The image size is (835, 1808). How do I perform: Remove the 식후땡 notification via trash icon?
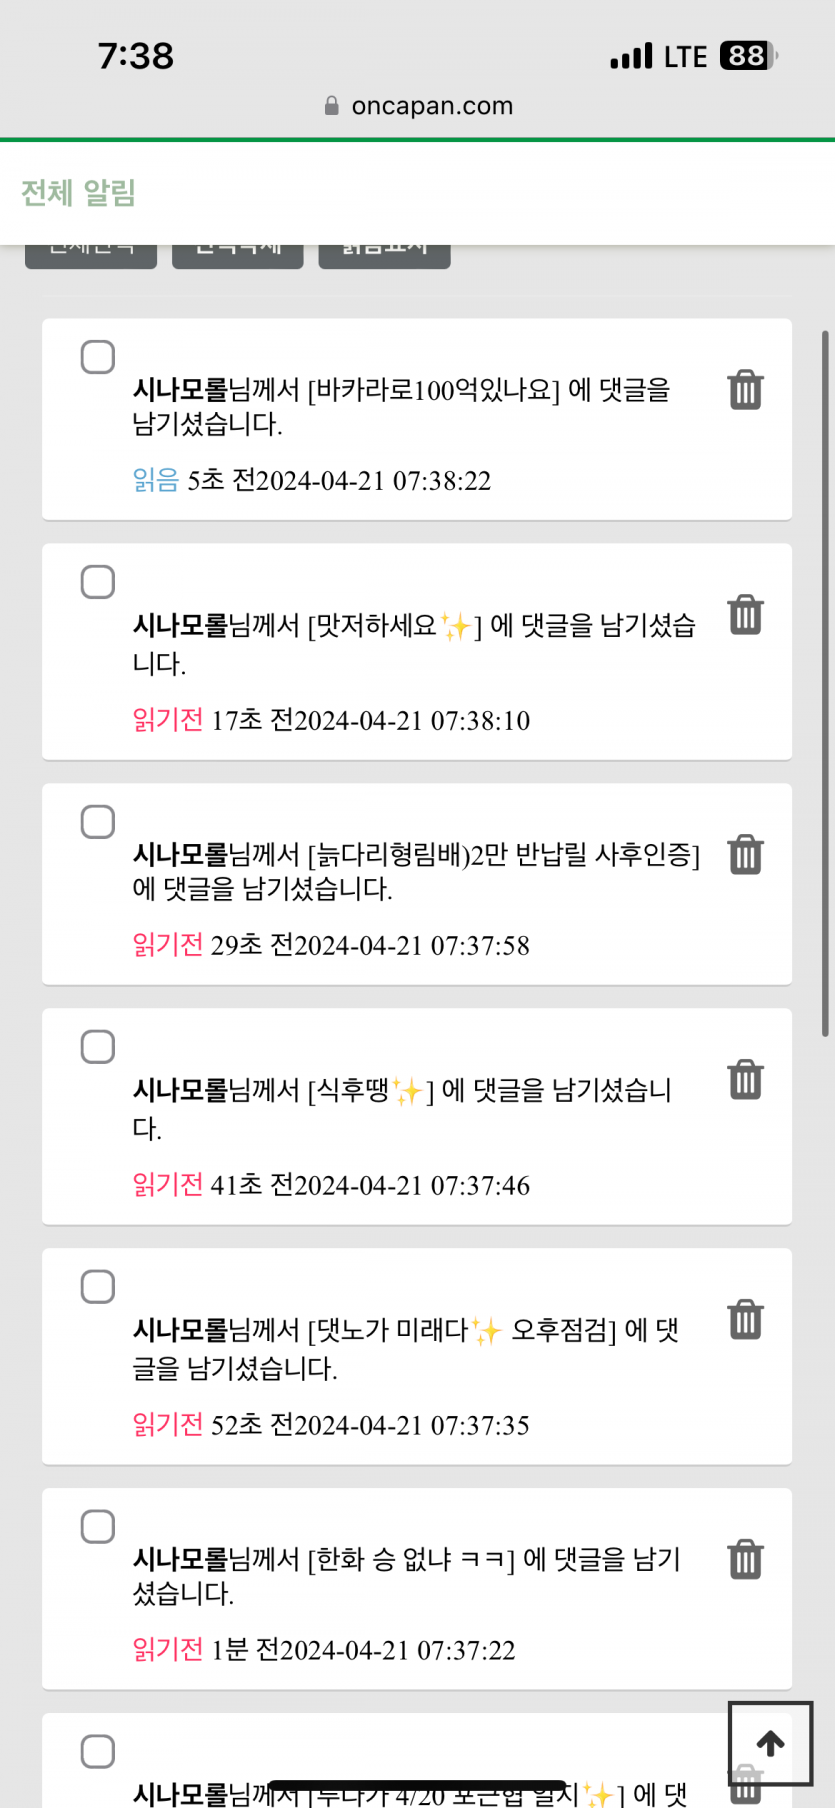(x=745, y=1080)
